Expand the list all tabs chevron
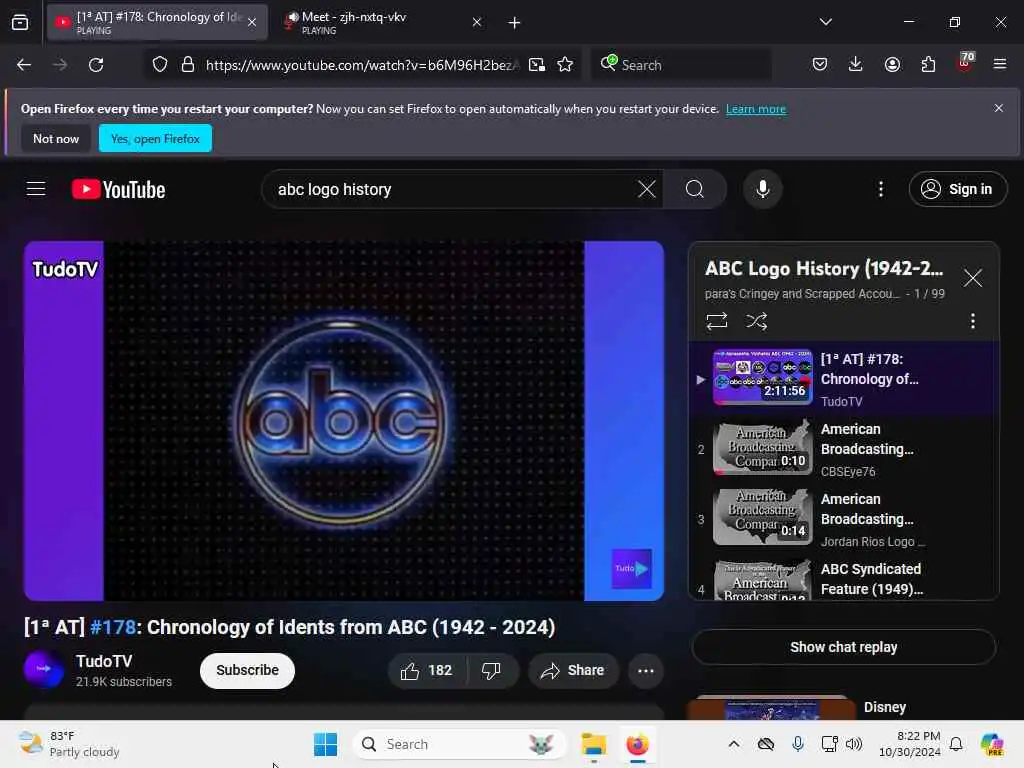 coord(825,22)
